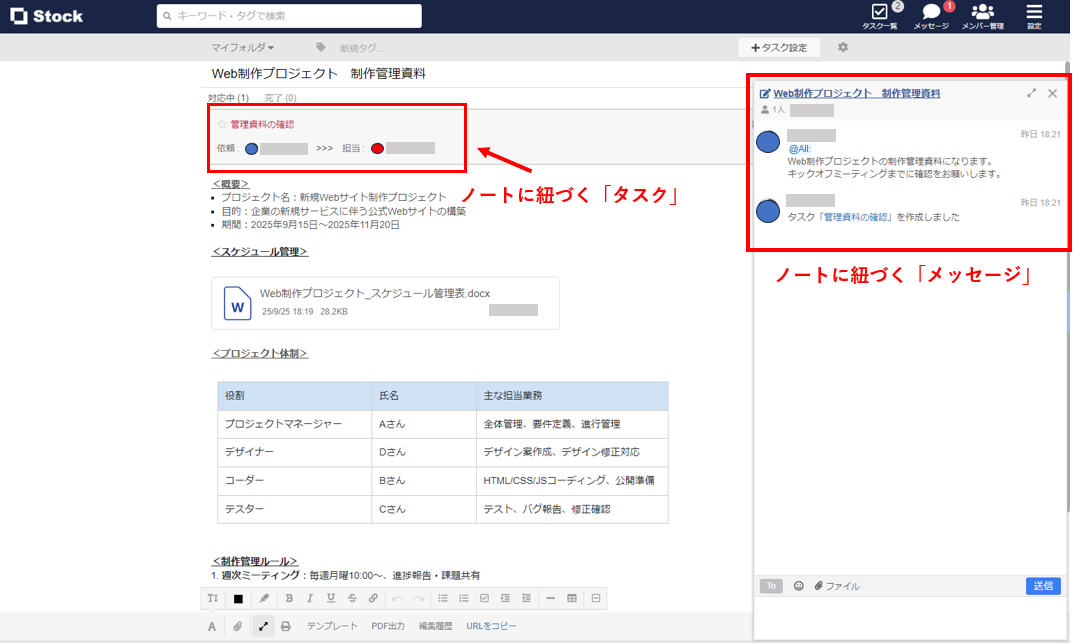Screen dimensions: 1073x644
Task: Click the print icon below the editor
Action: coord(286,625)
